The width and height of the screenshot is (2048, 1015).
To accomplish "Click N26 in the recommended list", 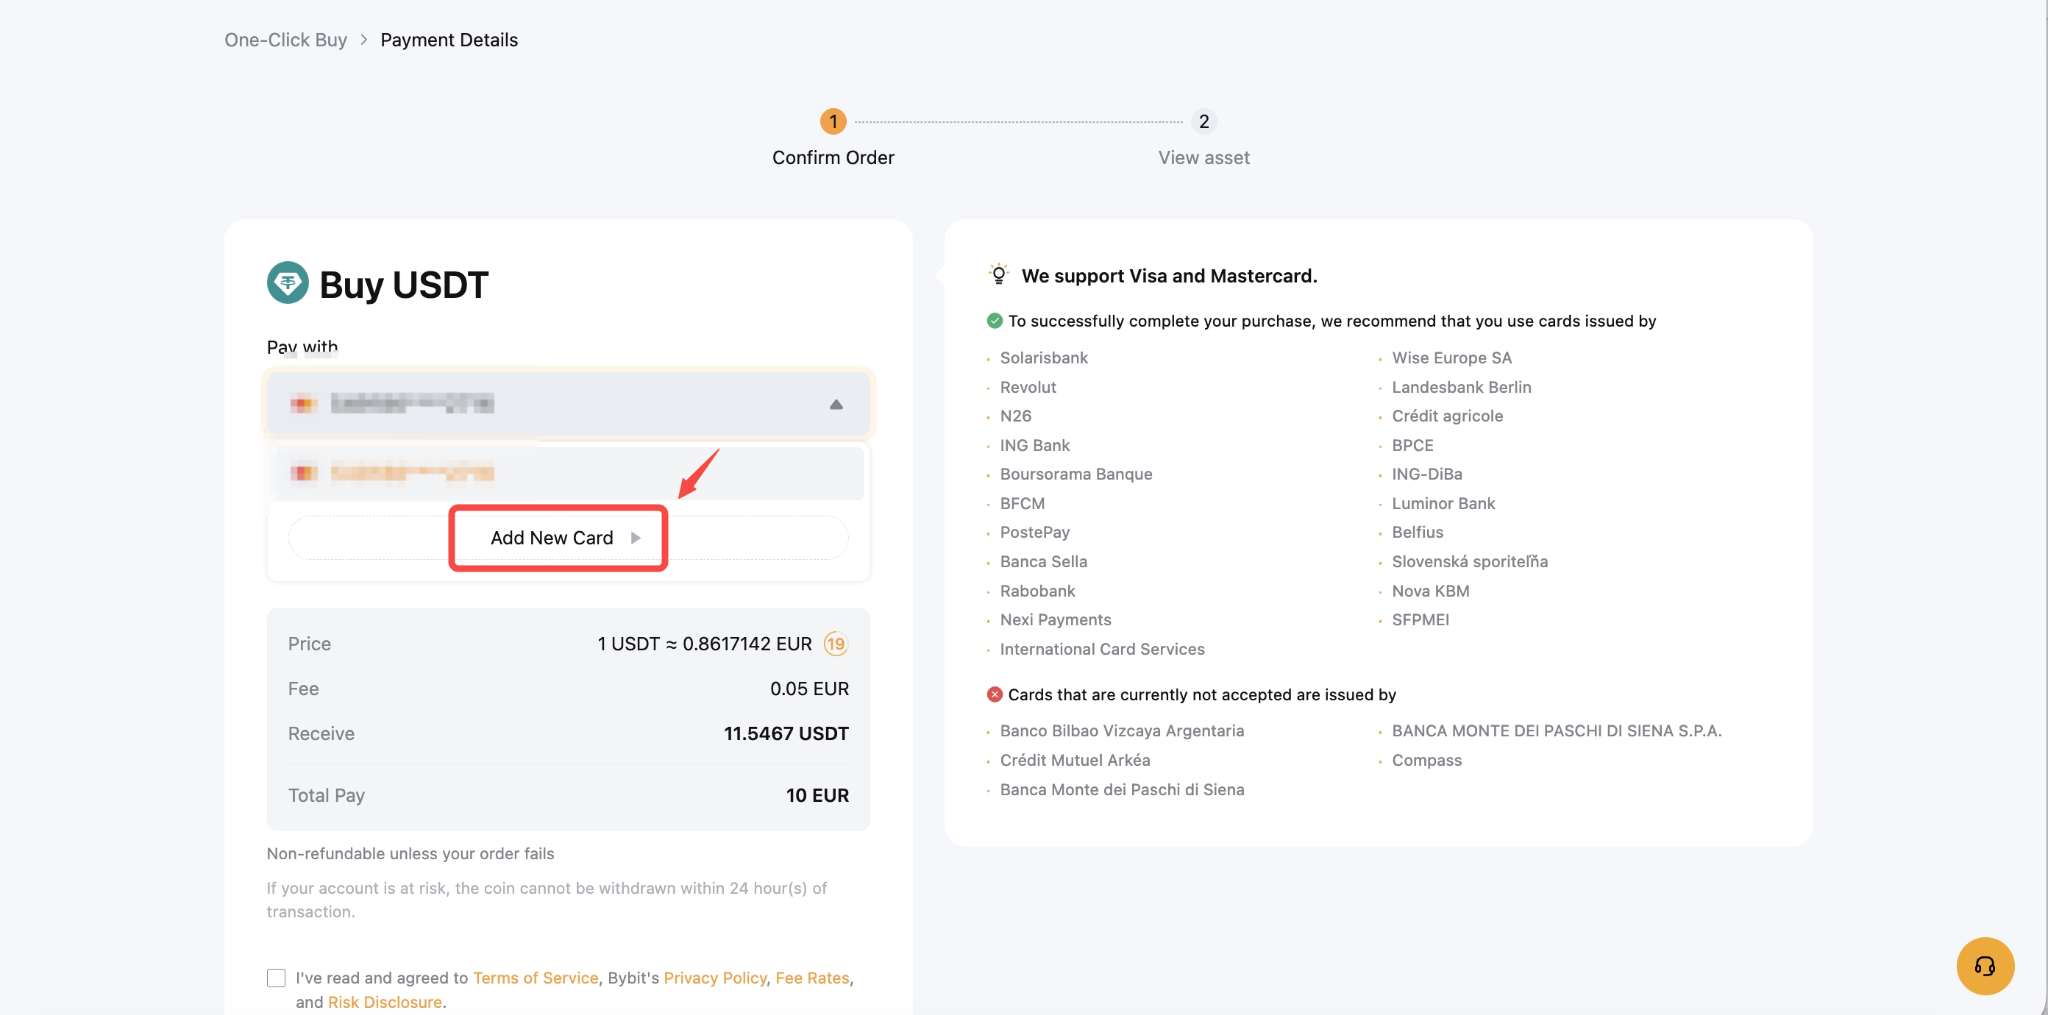I will (x=1016, y=416).
